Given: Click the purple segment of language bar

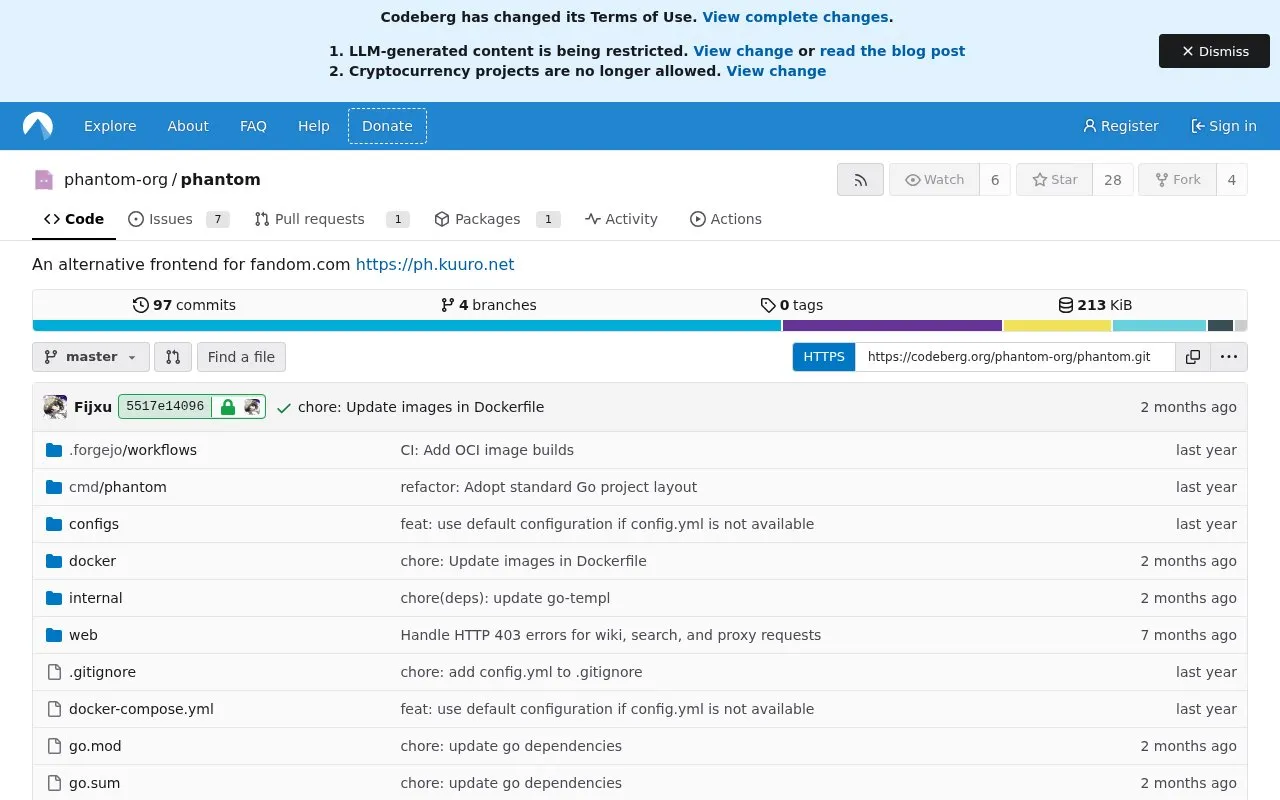Looking at the screenshot, I should tap(892, 326).
